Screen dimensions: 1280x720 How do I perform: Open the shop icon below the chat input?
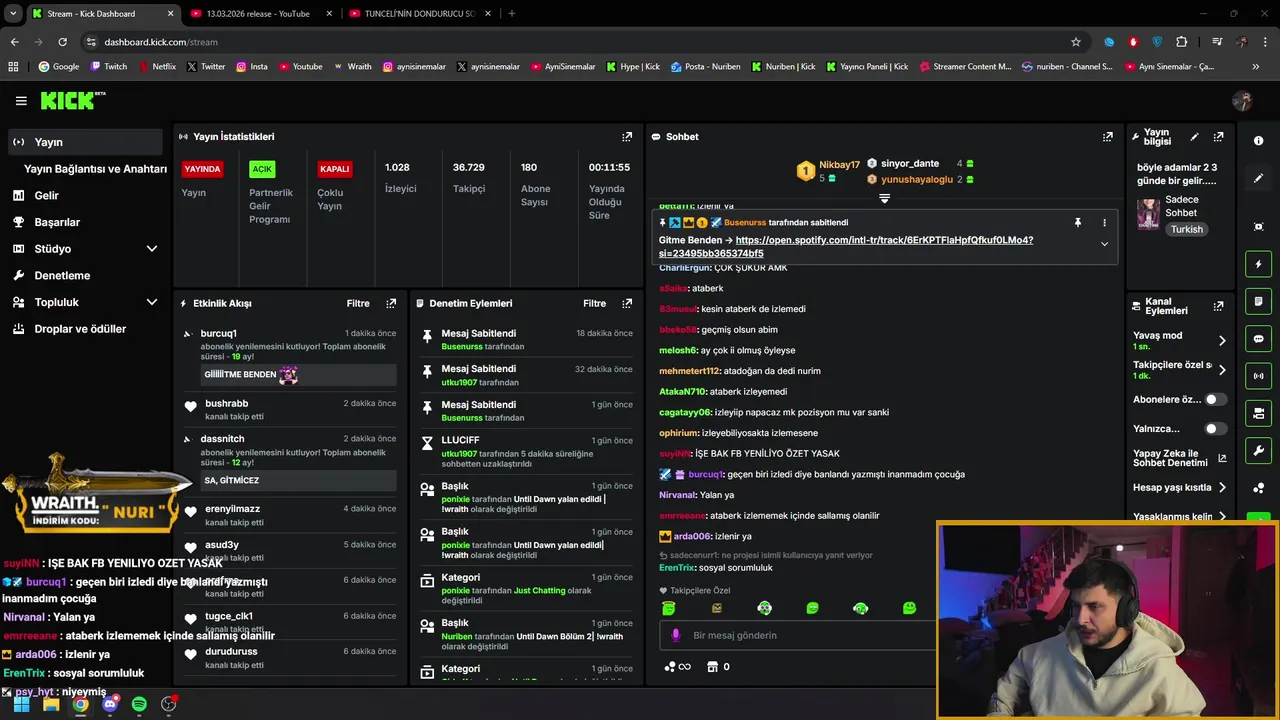712,667
